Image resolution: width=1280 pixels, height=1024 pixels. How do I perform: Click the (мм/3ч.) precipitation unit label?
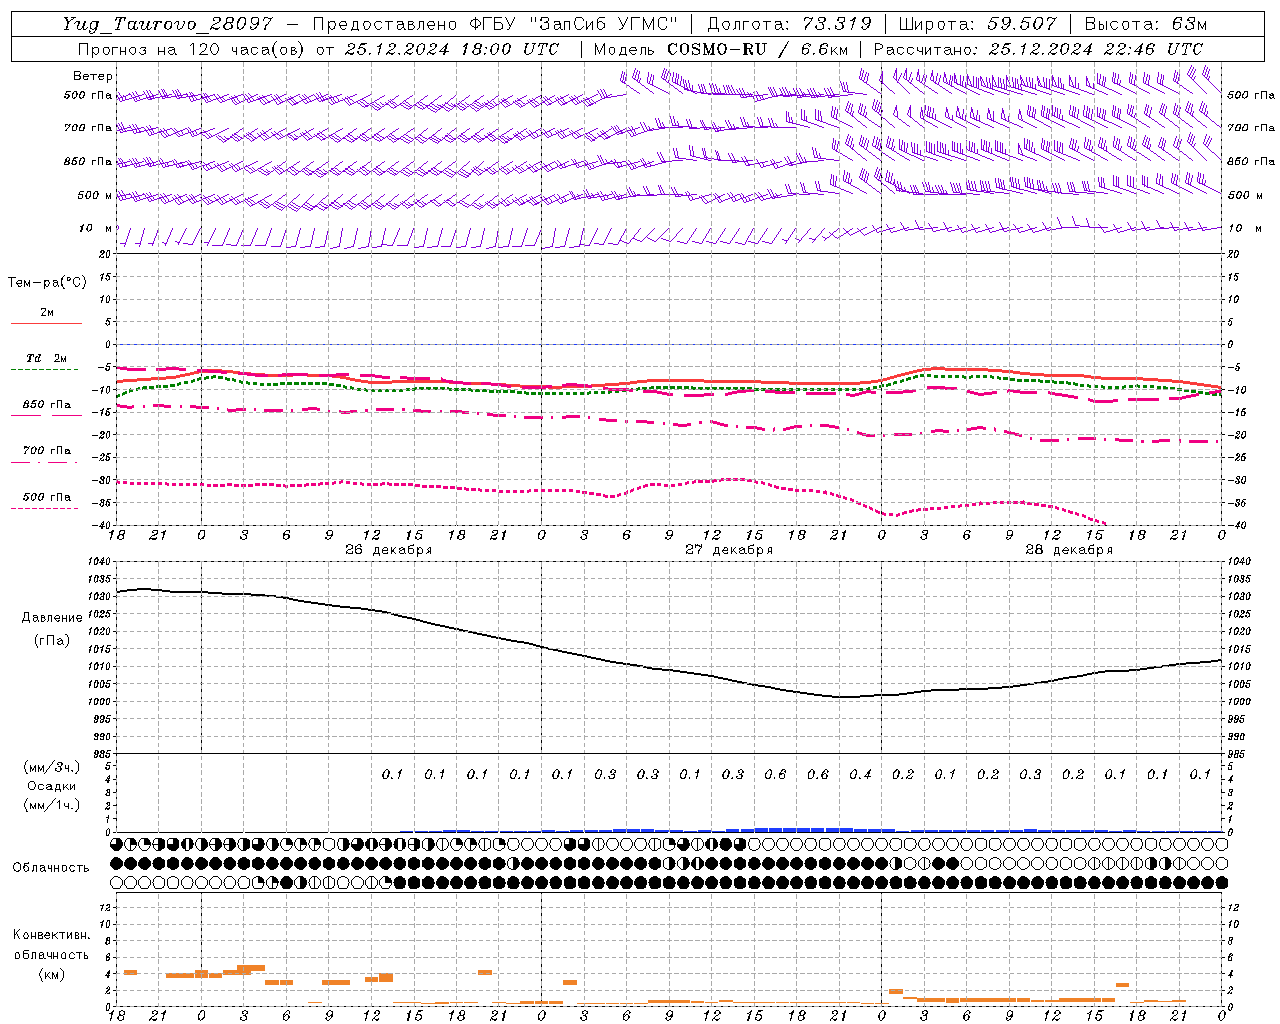tap(52, 767)
